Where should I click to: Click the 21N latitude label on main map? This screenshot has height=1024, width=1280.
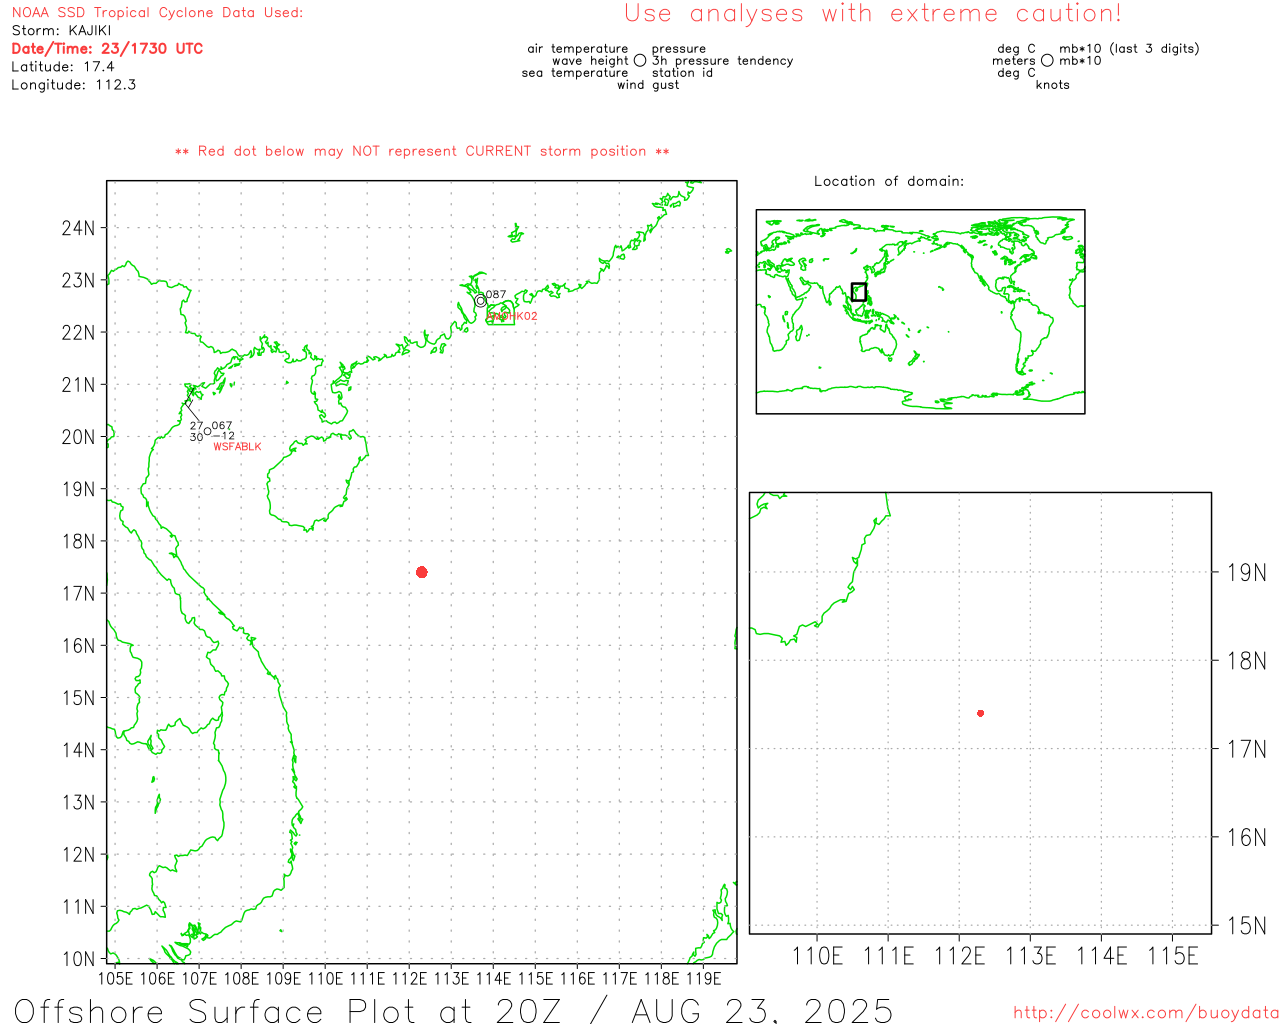tap(78, 385)
